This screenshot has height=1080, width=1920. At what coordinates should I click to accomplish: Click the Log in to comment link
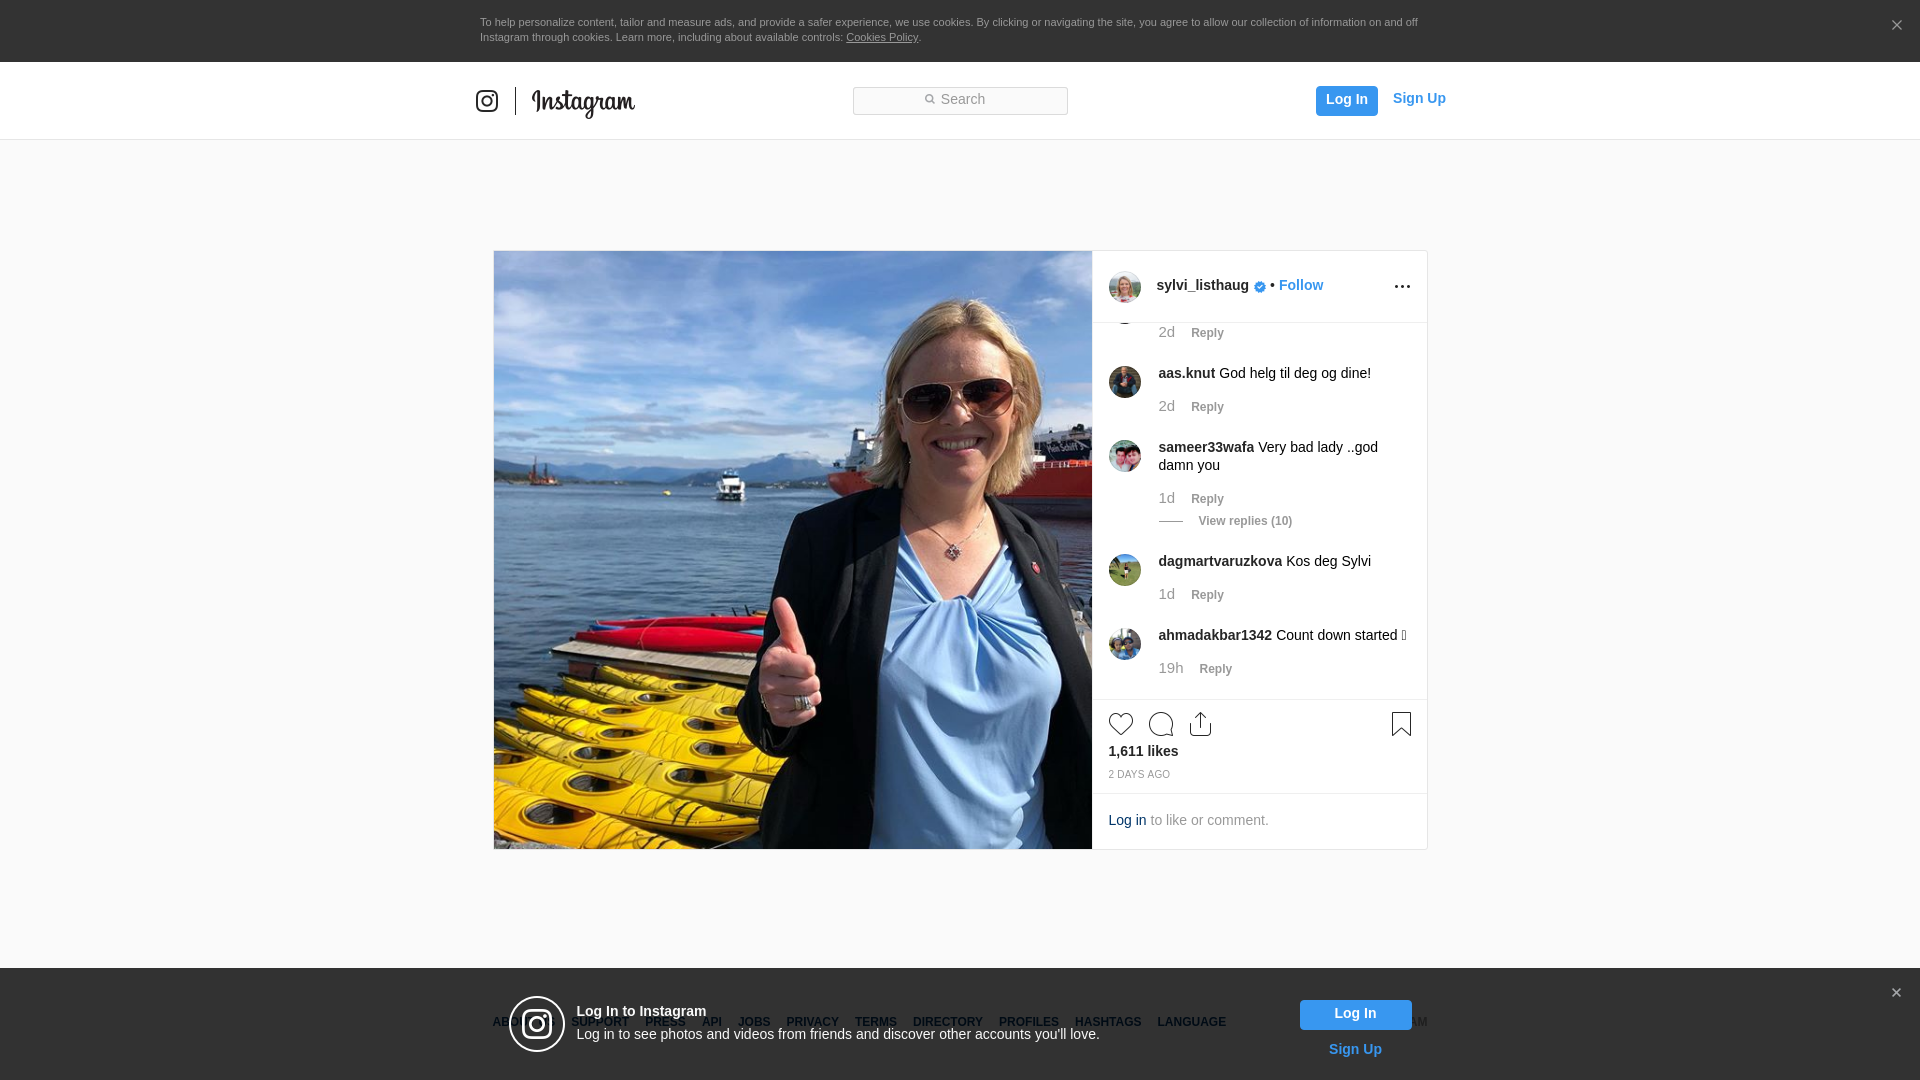pos(1127,820)
